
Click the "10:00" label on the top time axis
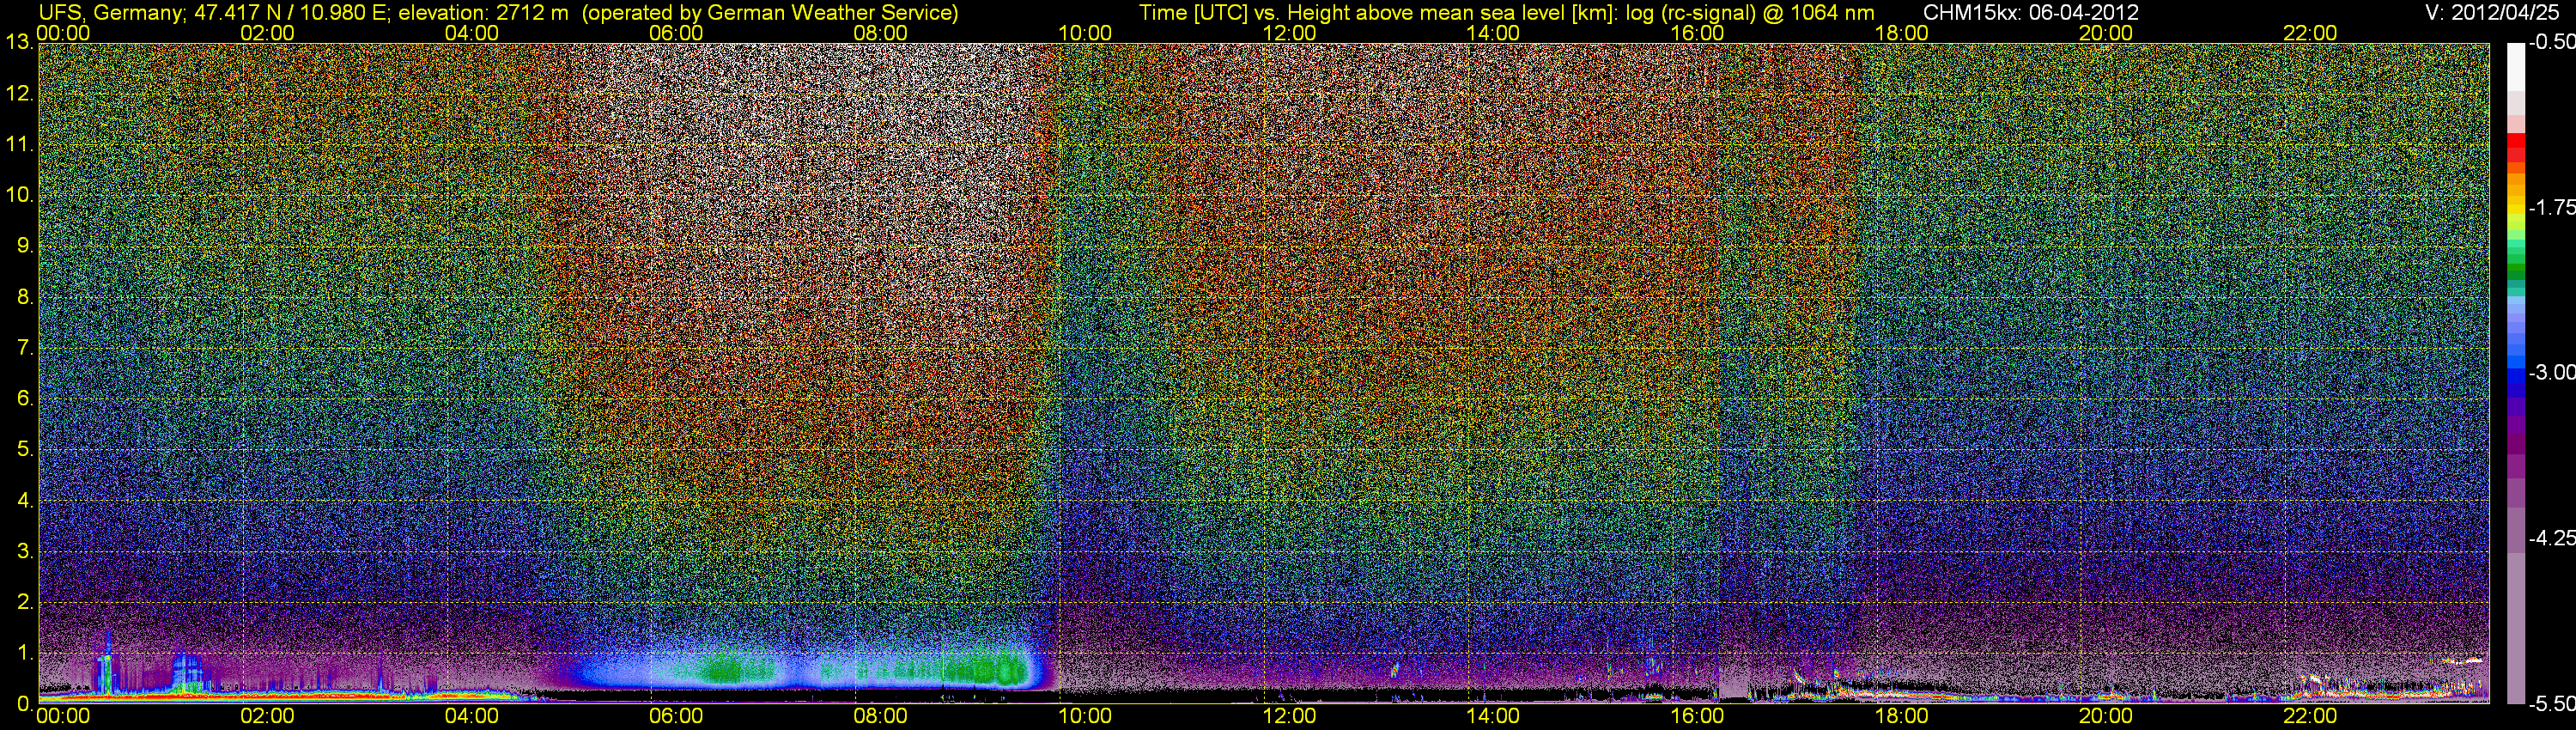[x=1085, y=33]
